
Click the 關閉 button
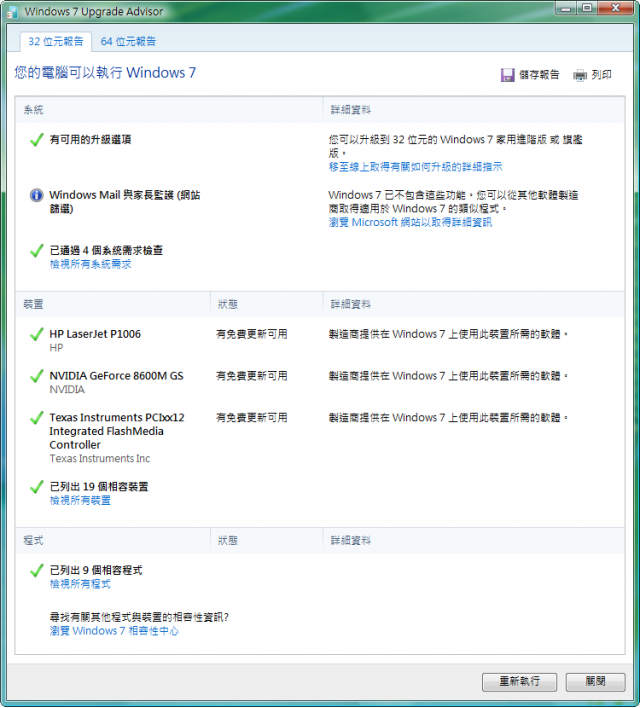coord(595,682)
